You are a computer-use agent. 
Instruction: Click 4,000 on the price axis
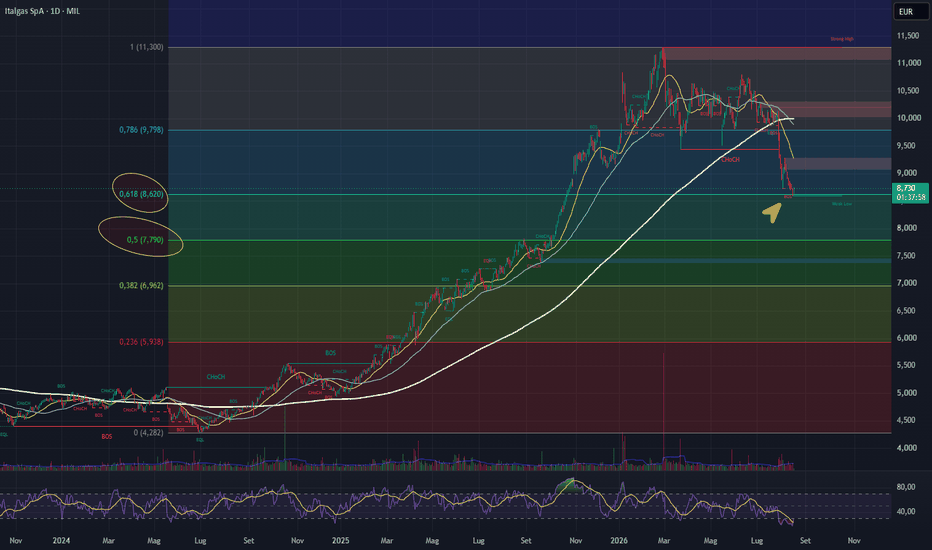coord(906,448)
